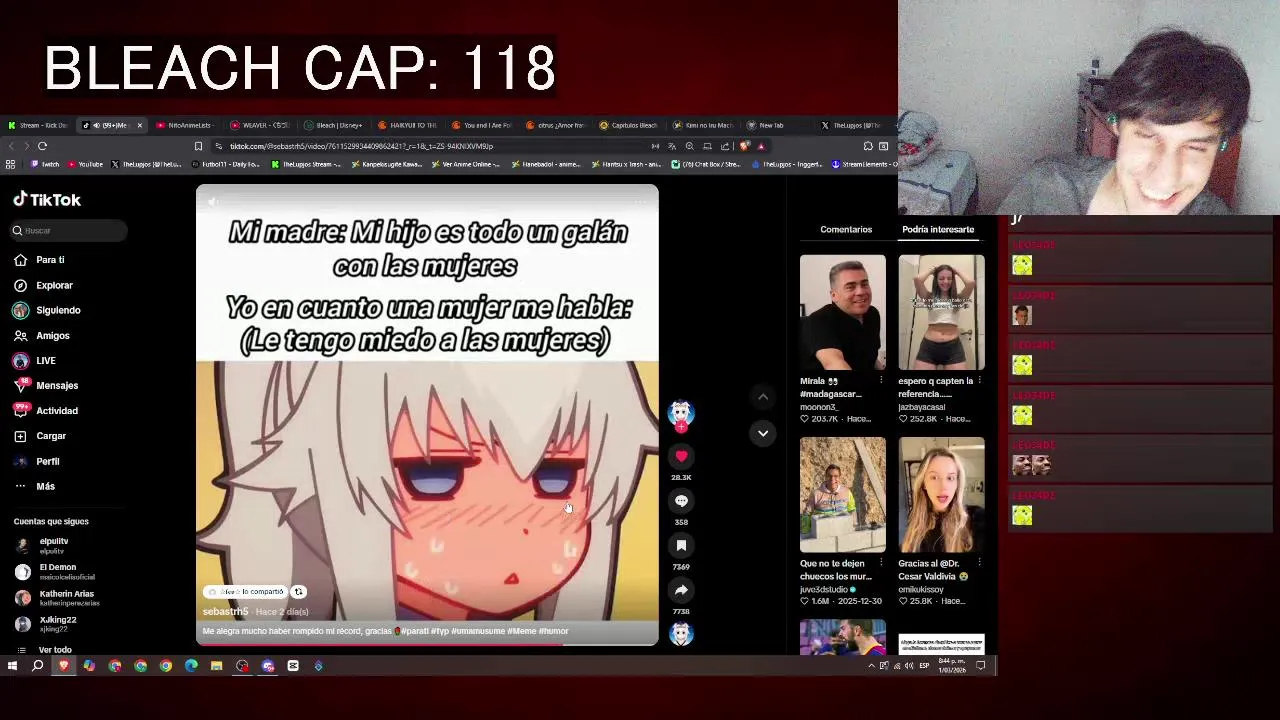Go to the previous video
The image size is (1280, 720).
tap(763, 397)
